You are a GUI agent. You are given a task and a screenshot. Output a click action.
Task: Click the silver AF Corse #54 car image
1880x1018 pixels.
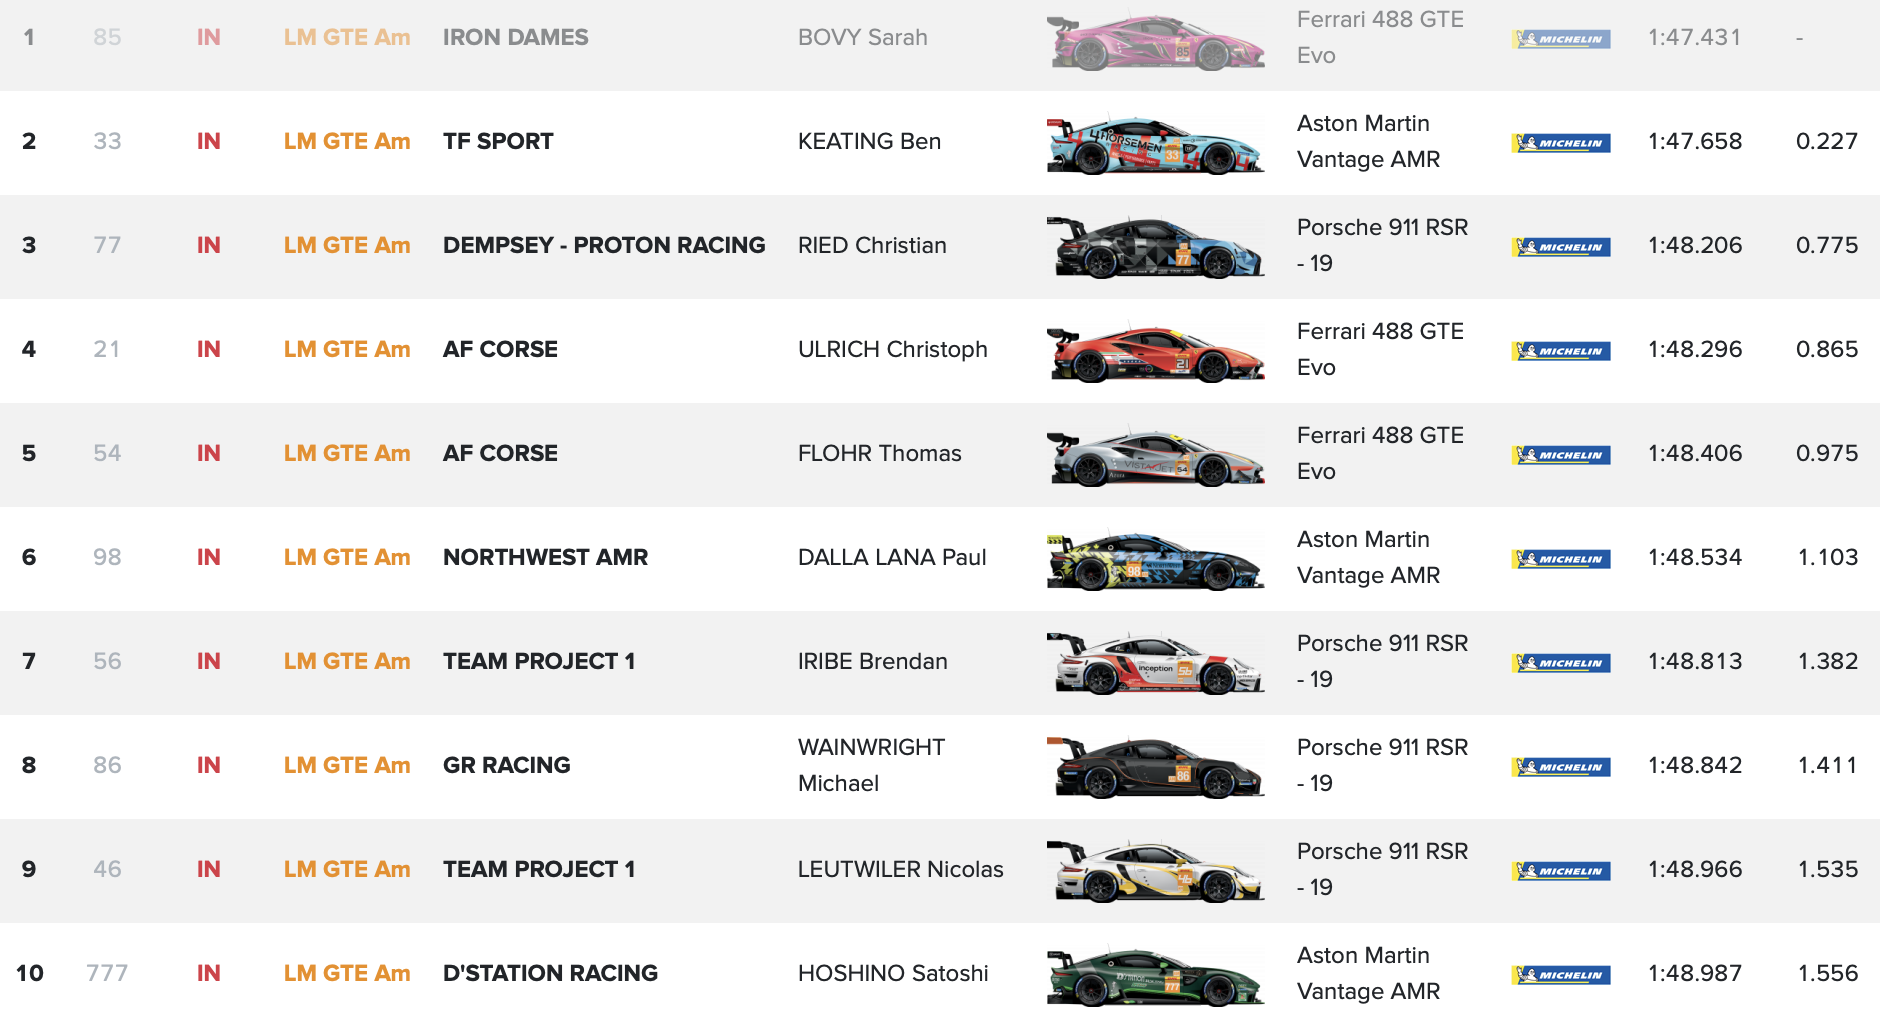point(1155,457)
